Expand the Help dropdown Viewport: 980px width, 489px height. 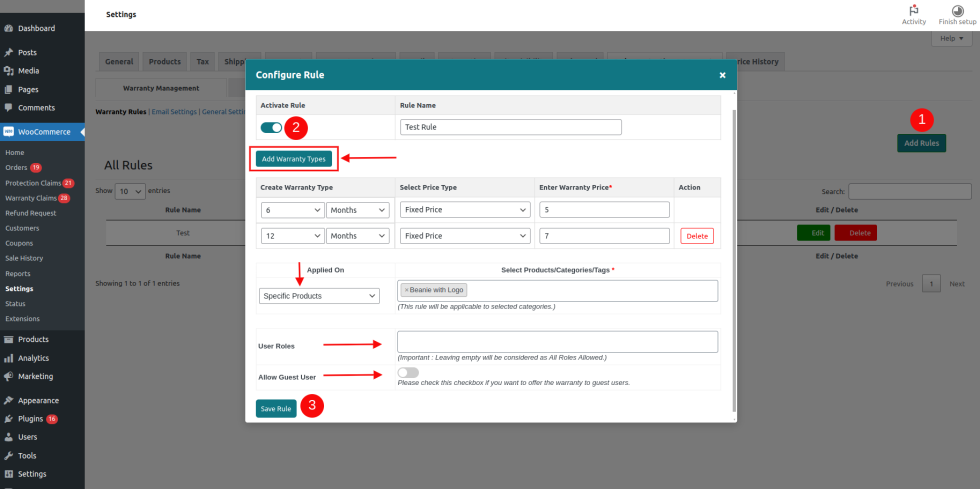952,39
